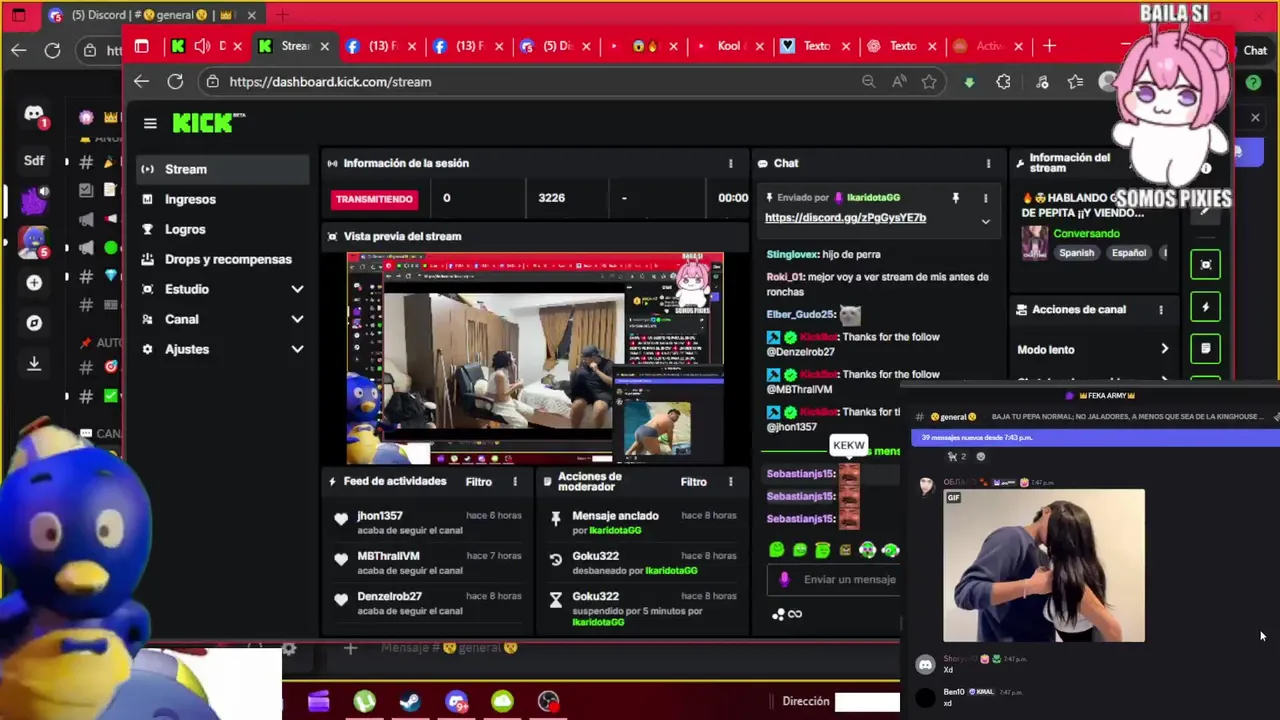The height and width of the screenshot is (720, 1280).
Task: Click the green screenshot widget button
Action: [x=1206, y=265]
